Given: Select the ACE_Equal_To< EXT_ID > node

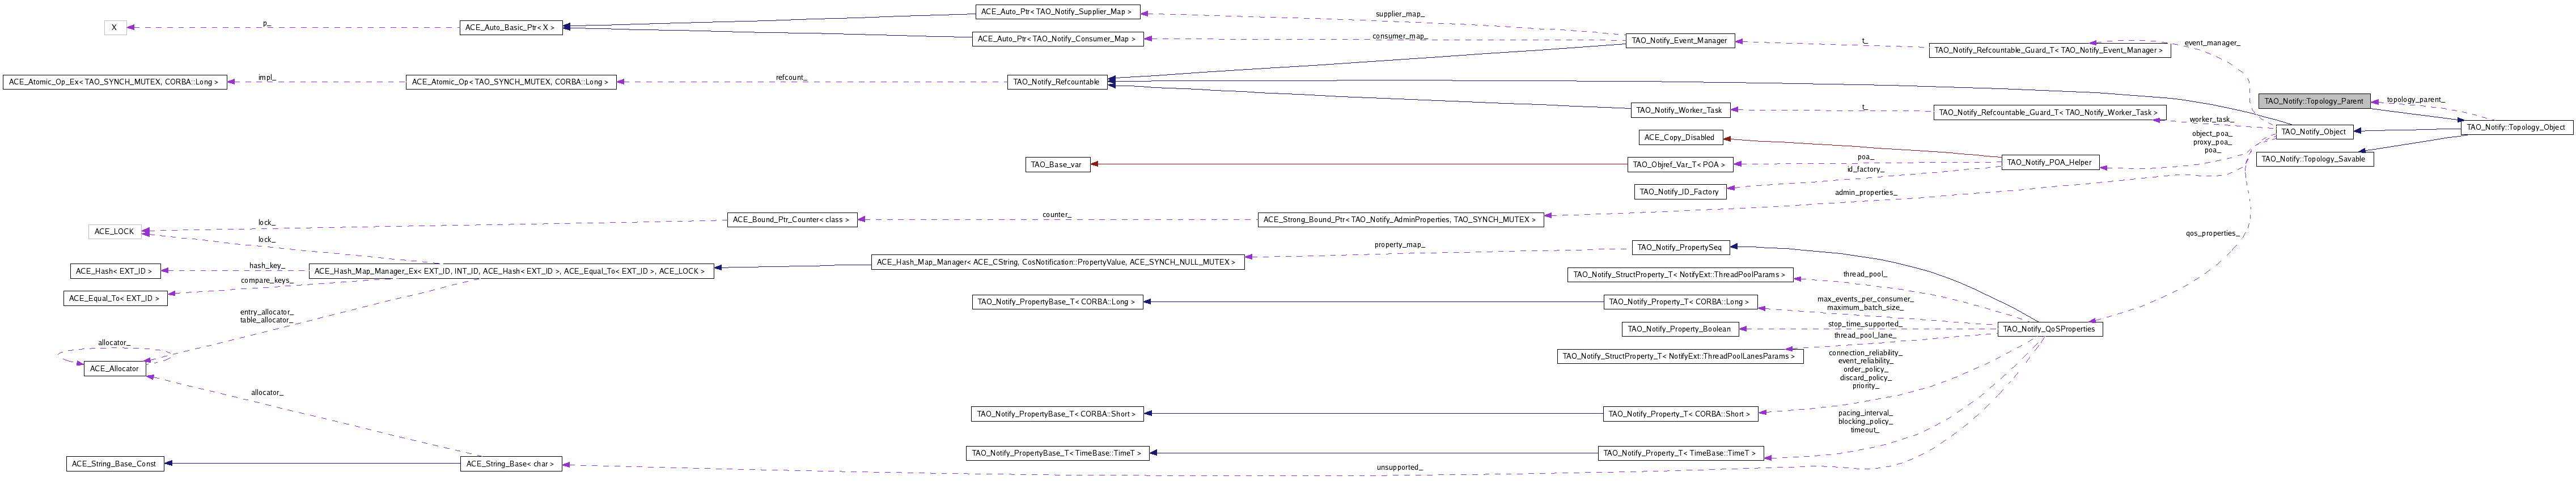Looking at the screenshot, I should point(115,299).
